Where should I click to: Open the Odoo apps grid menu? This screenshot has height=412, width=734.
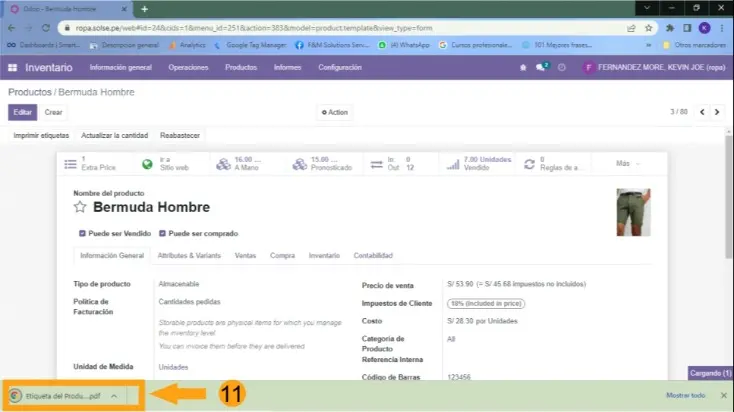pyautogui.click(x=12, y=67)
